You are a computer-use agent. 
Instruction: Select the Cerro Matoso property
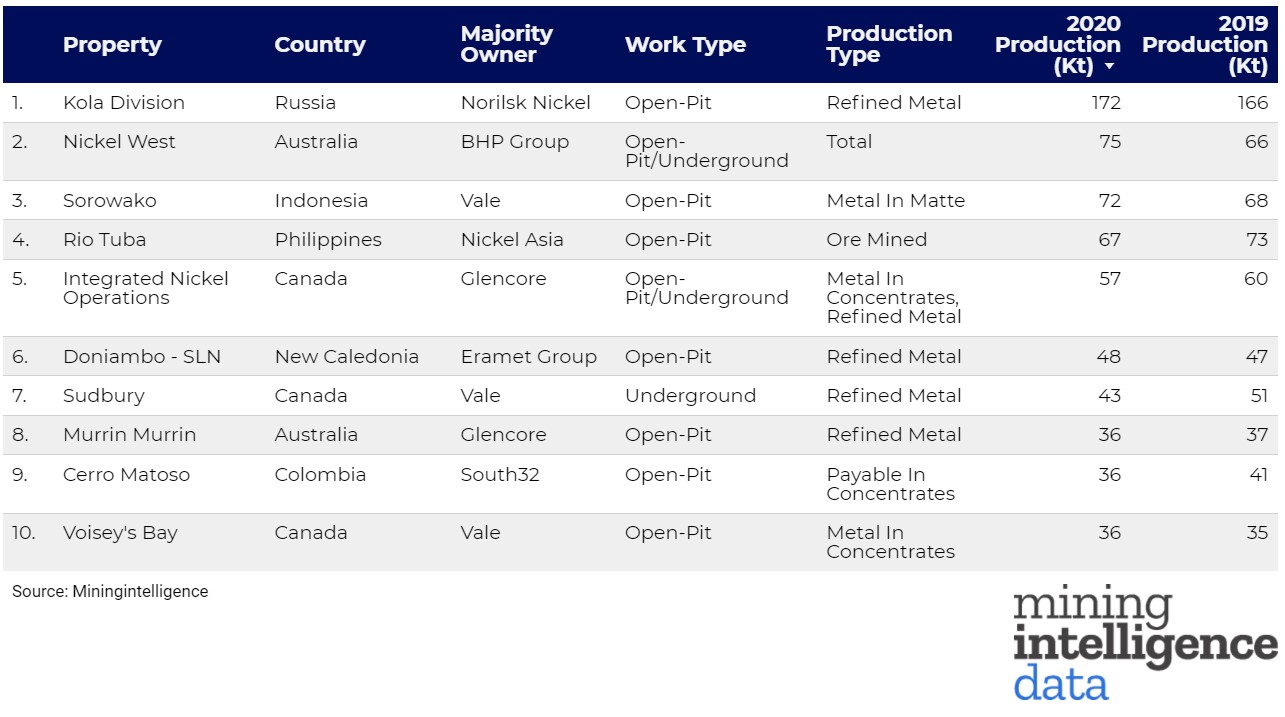click(x=126, y=475)
